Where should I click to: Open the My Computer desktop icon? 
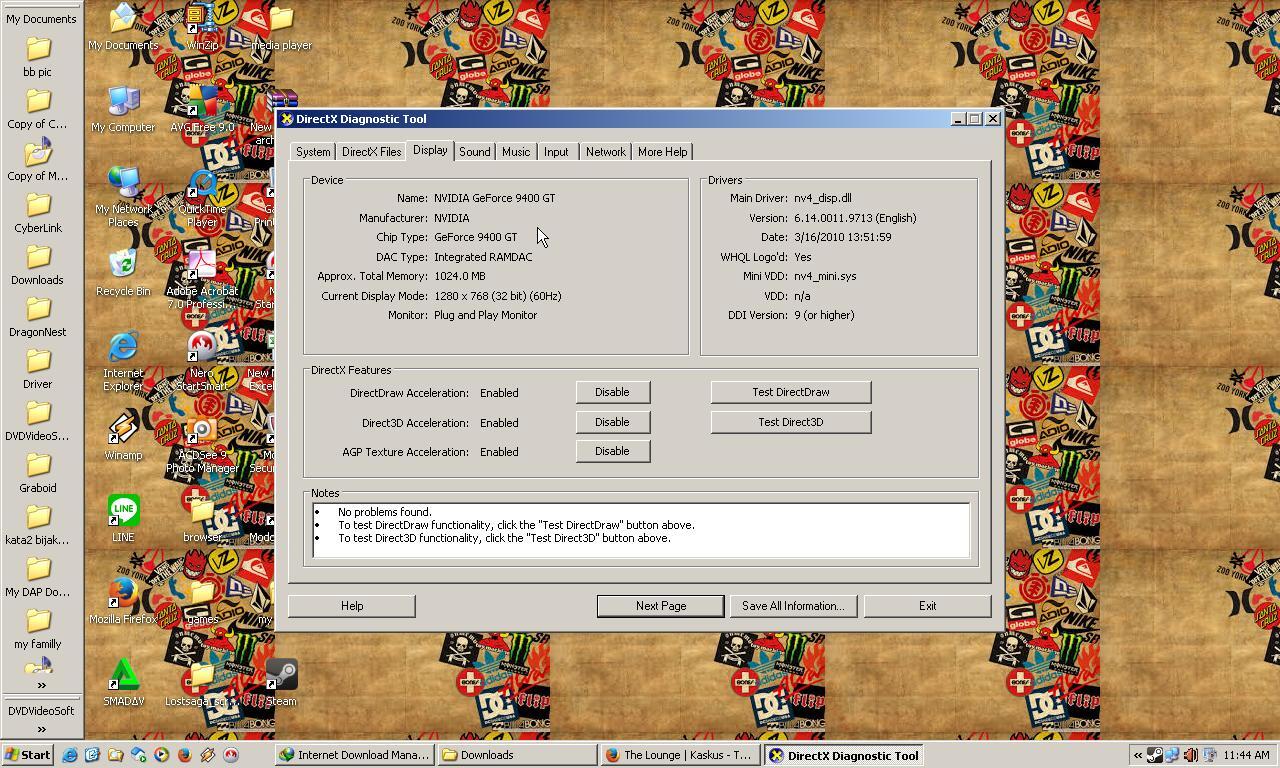123,109
